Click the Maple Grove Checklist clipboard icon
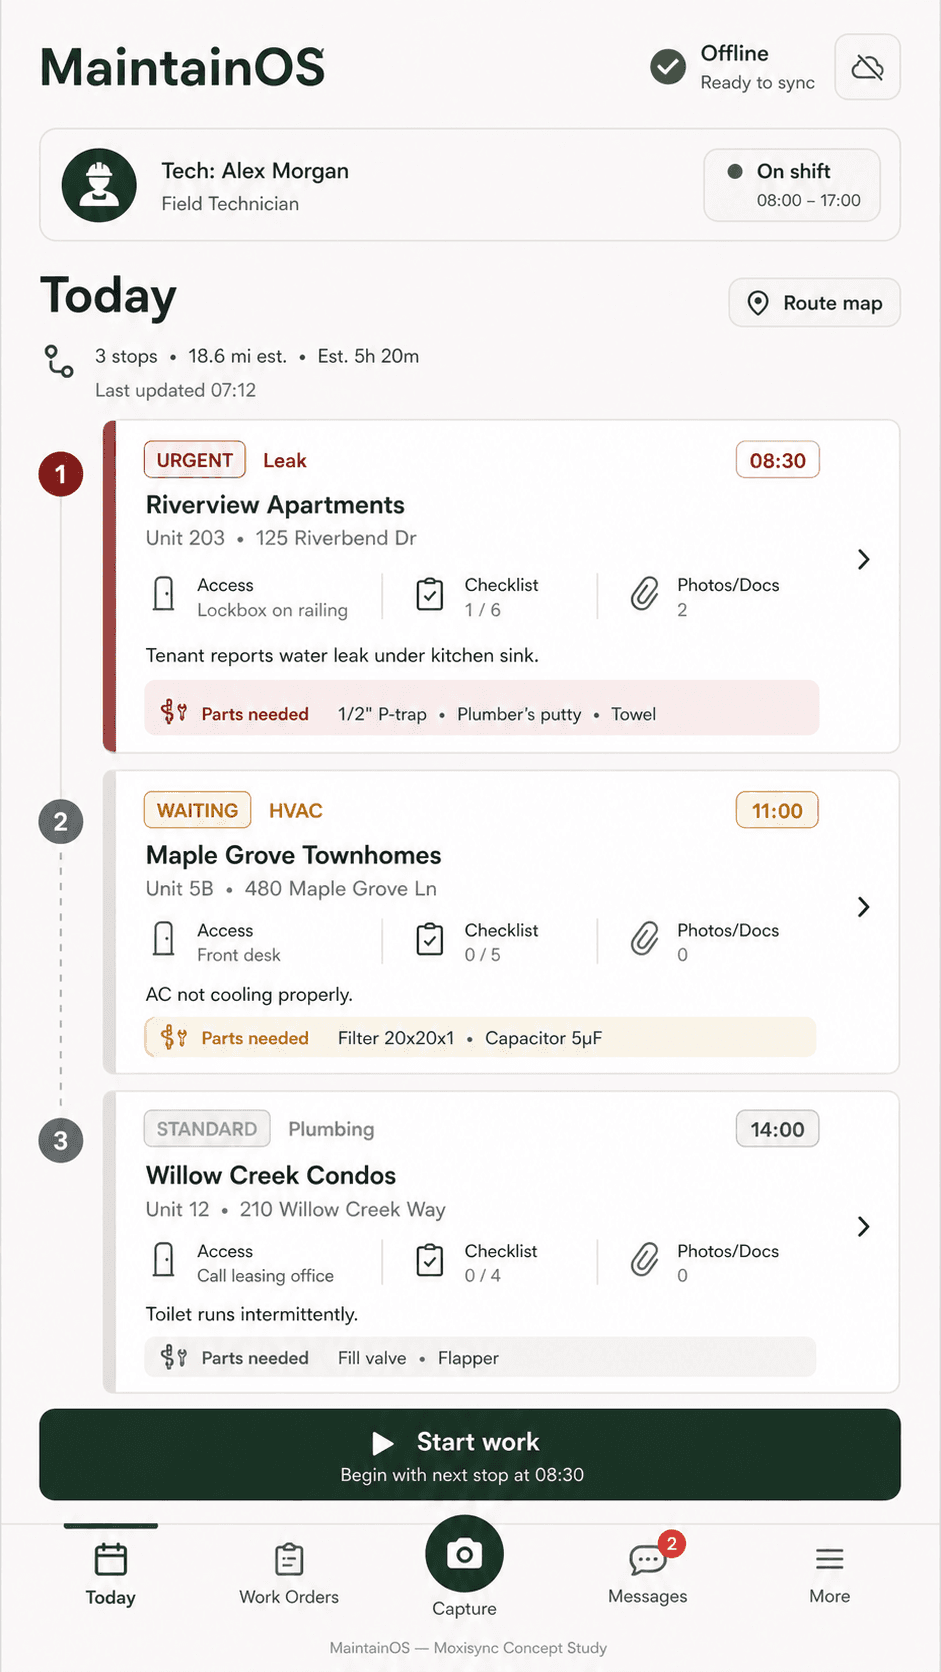Screen dimensions: 941x1672 pyautogui.click(x=430, y=939)
